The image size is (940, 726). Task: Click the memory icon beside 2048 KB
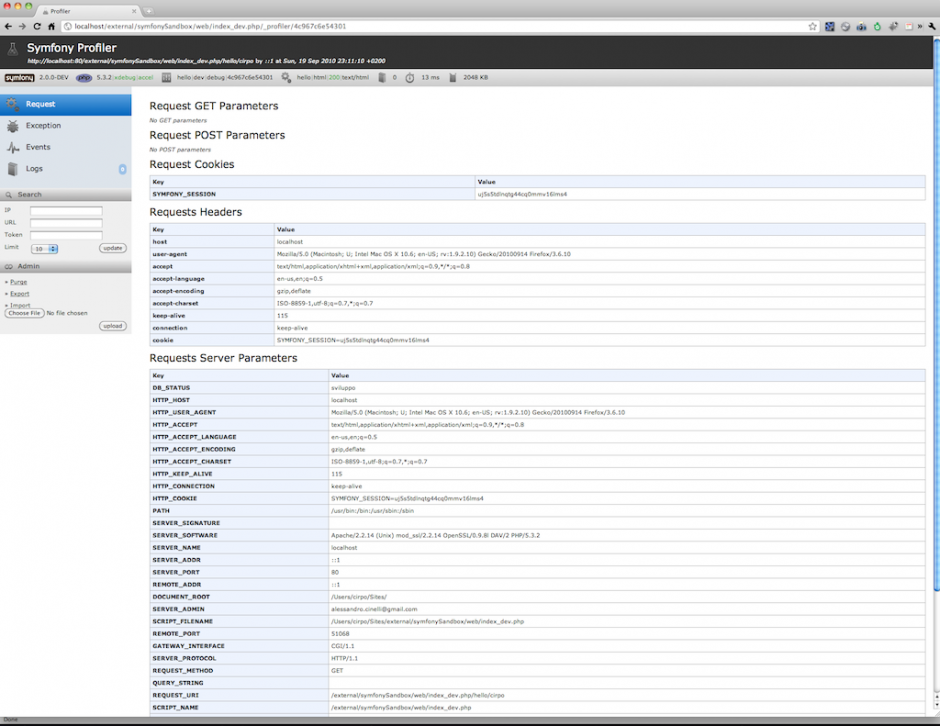point(453,77)
